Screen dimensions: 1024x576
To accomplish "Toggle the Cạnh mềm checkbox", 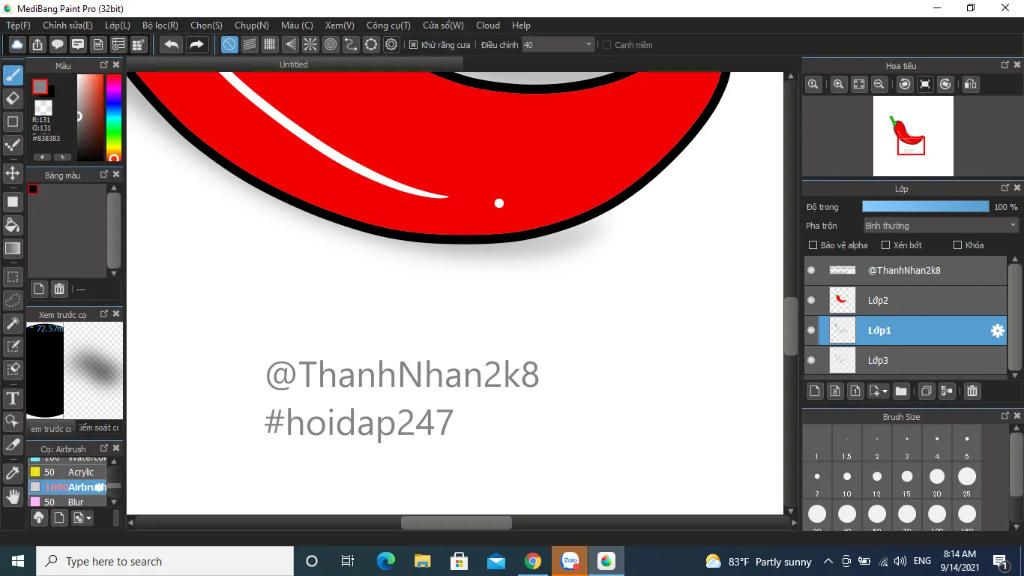I will tap(607, 45).
